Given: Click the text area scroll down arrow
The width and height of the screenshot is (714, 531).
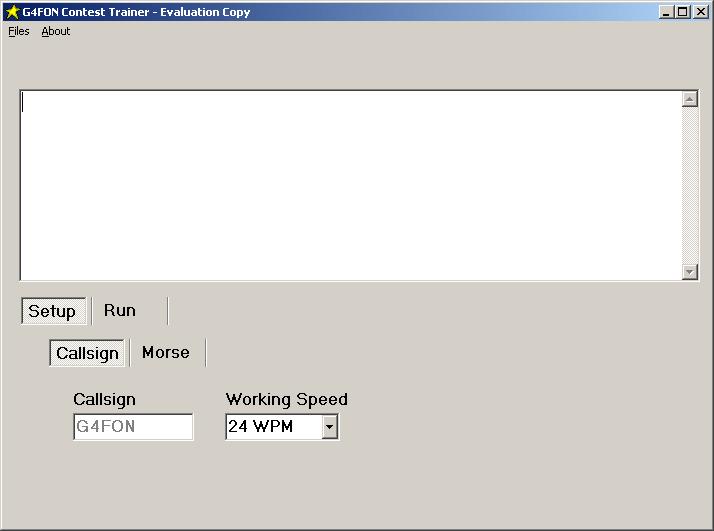Looking at the screenshot, I should (690, 272).
